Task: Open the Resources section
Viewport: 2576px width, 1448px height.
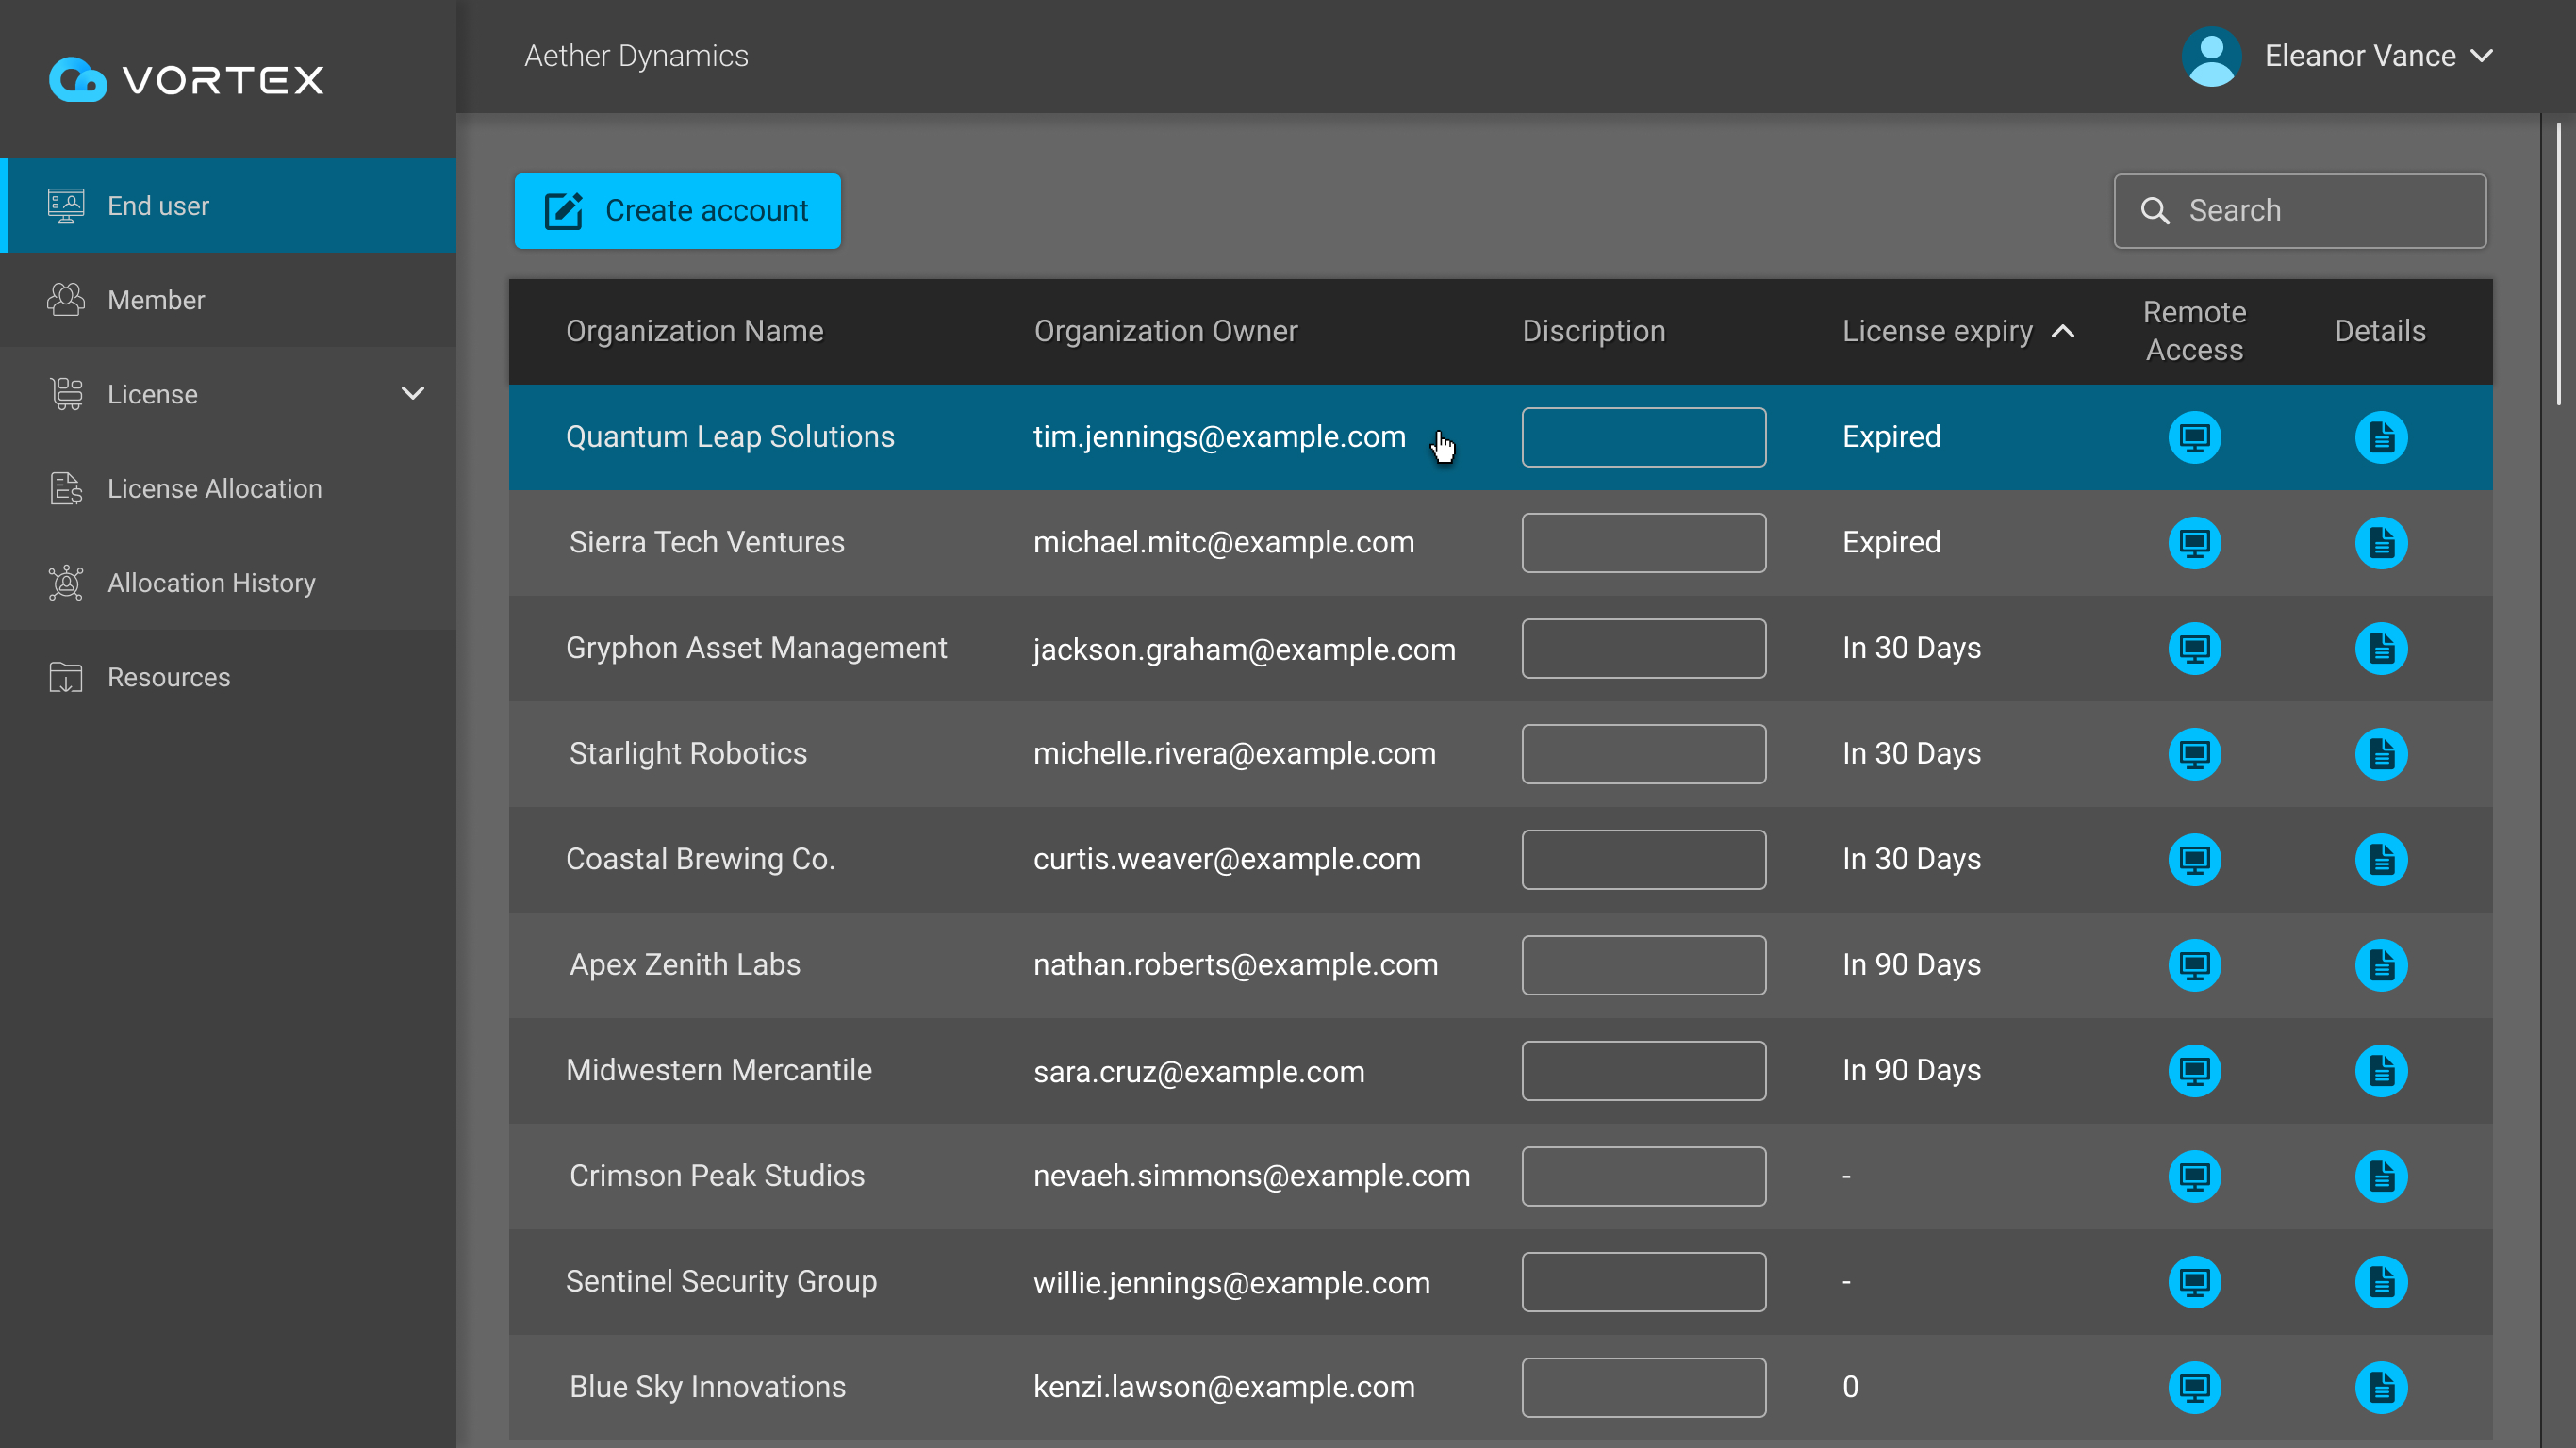Action: tap(168, 677)
